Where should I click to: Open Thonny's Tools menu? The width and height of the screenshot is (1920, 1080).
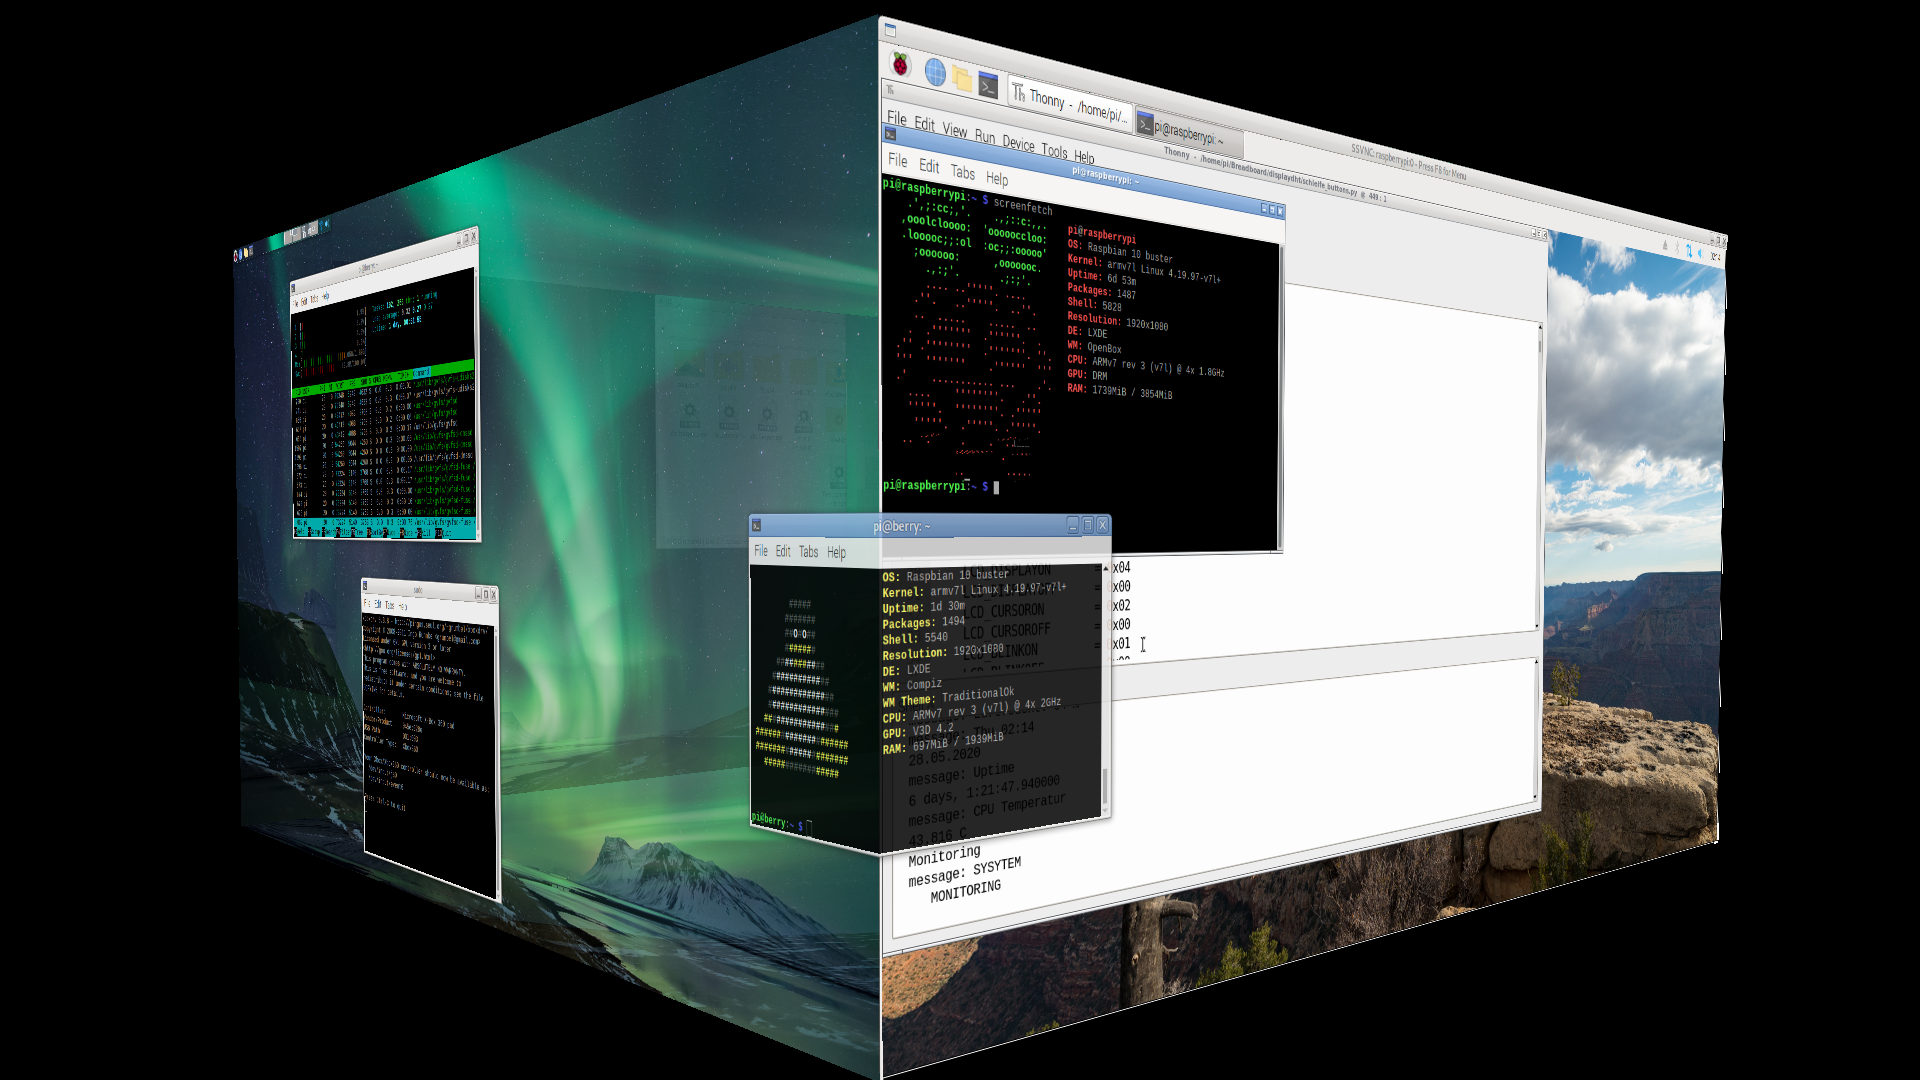point(1054,151)
